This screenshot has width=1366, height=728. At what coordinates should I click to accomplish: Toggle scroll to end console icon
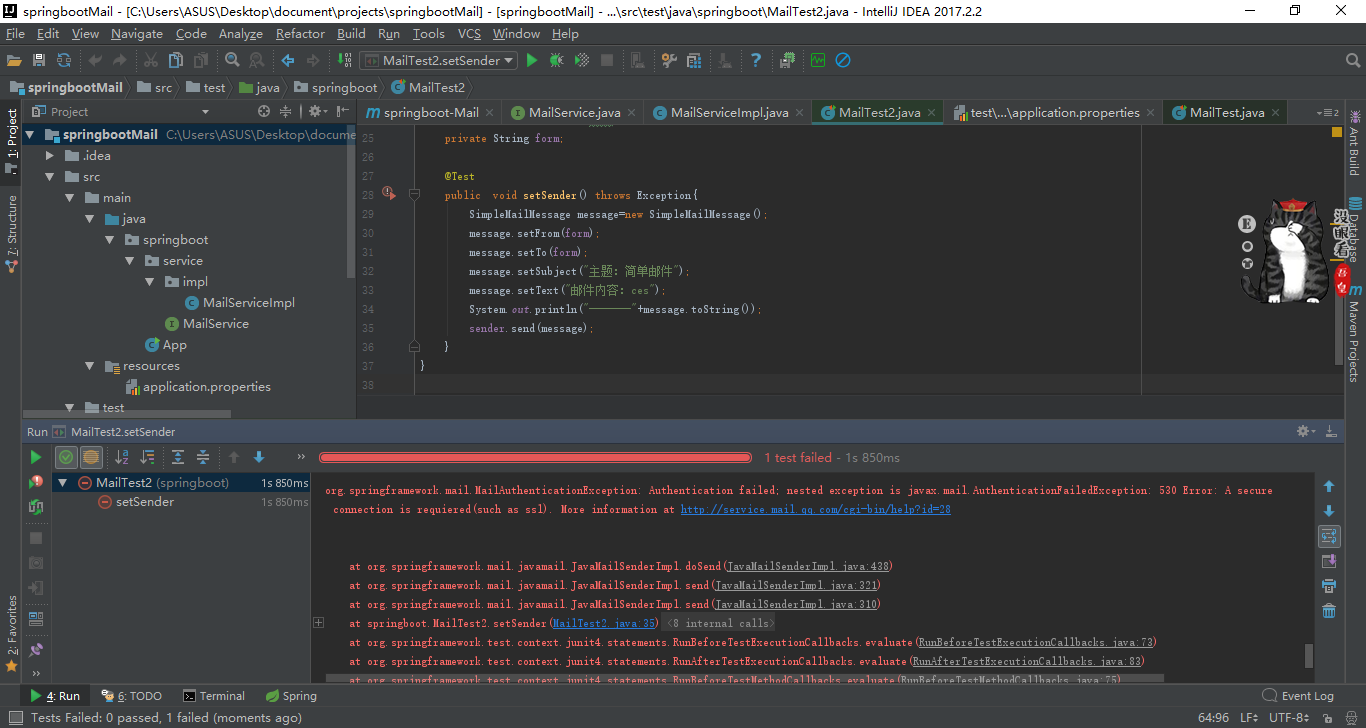tap(1329, 561)
